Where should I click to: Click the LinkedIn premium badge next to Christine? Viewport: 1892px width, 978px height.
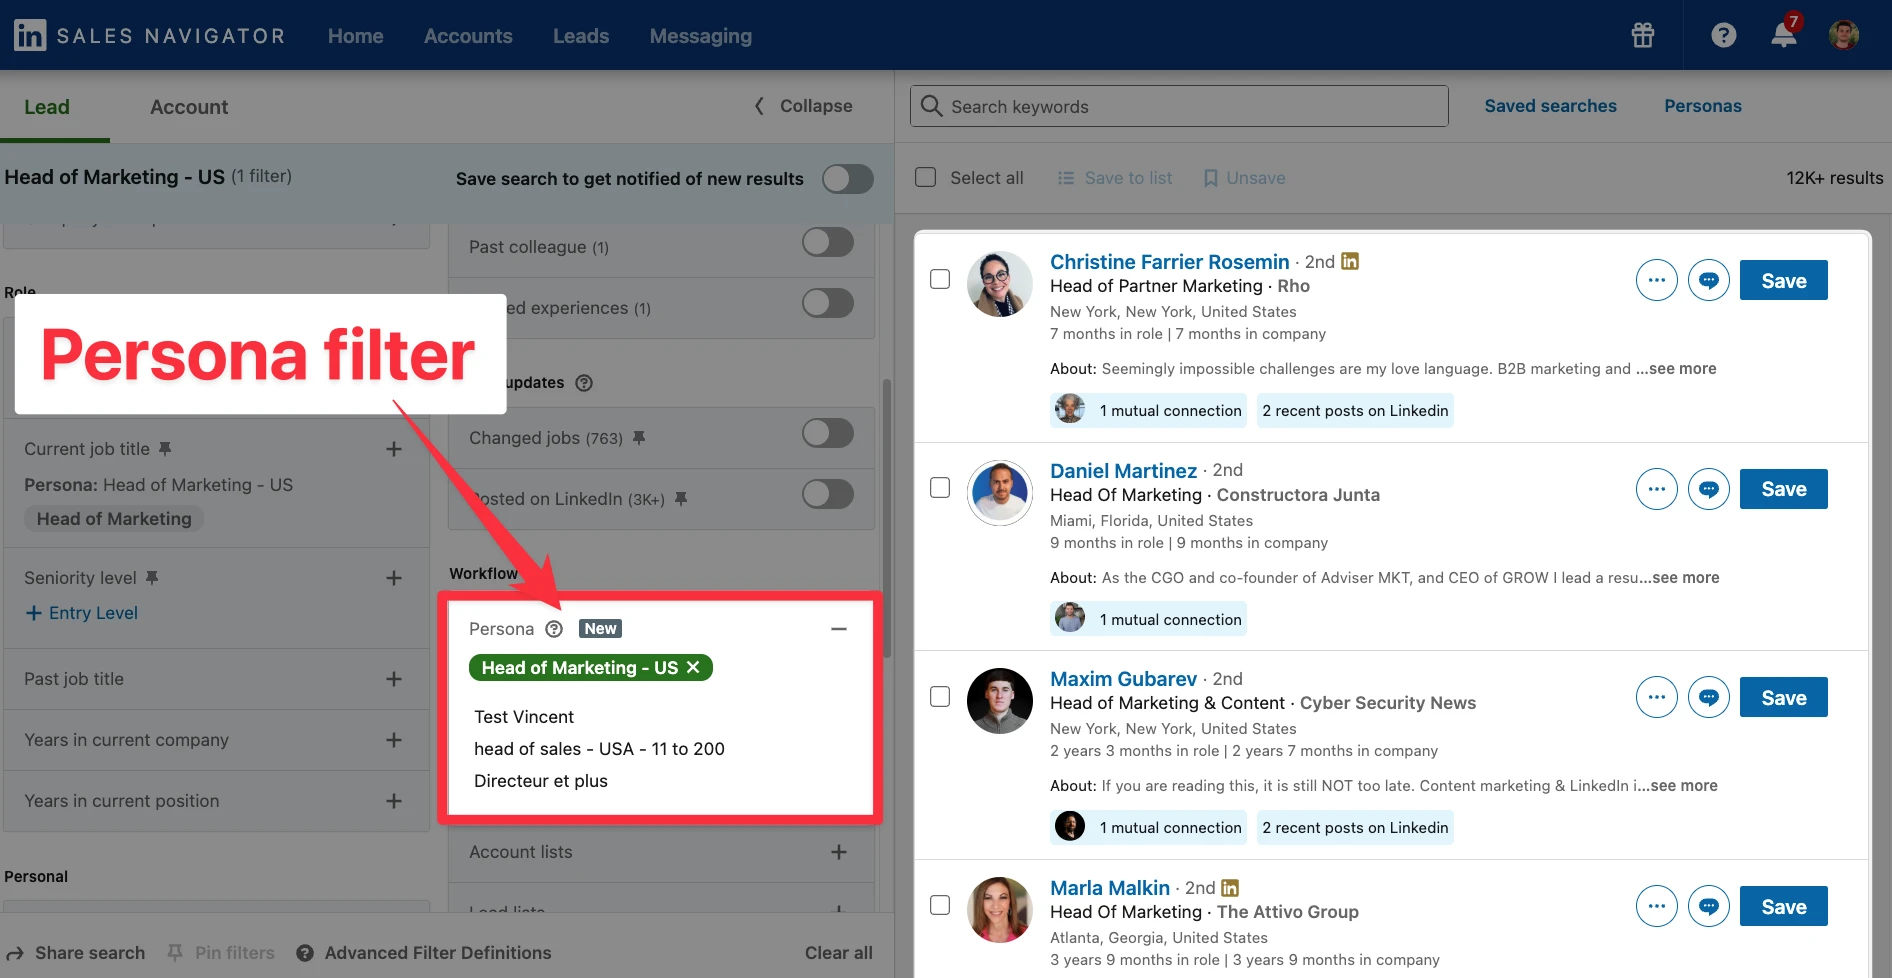1350,261
